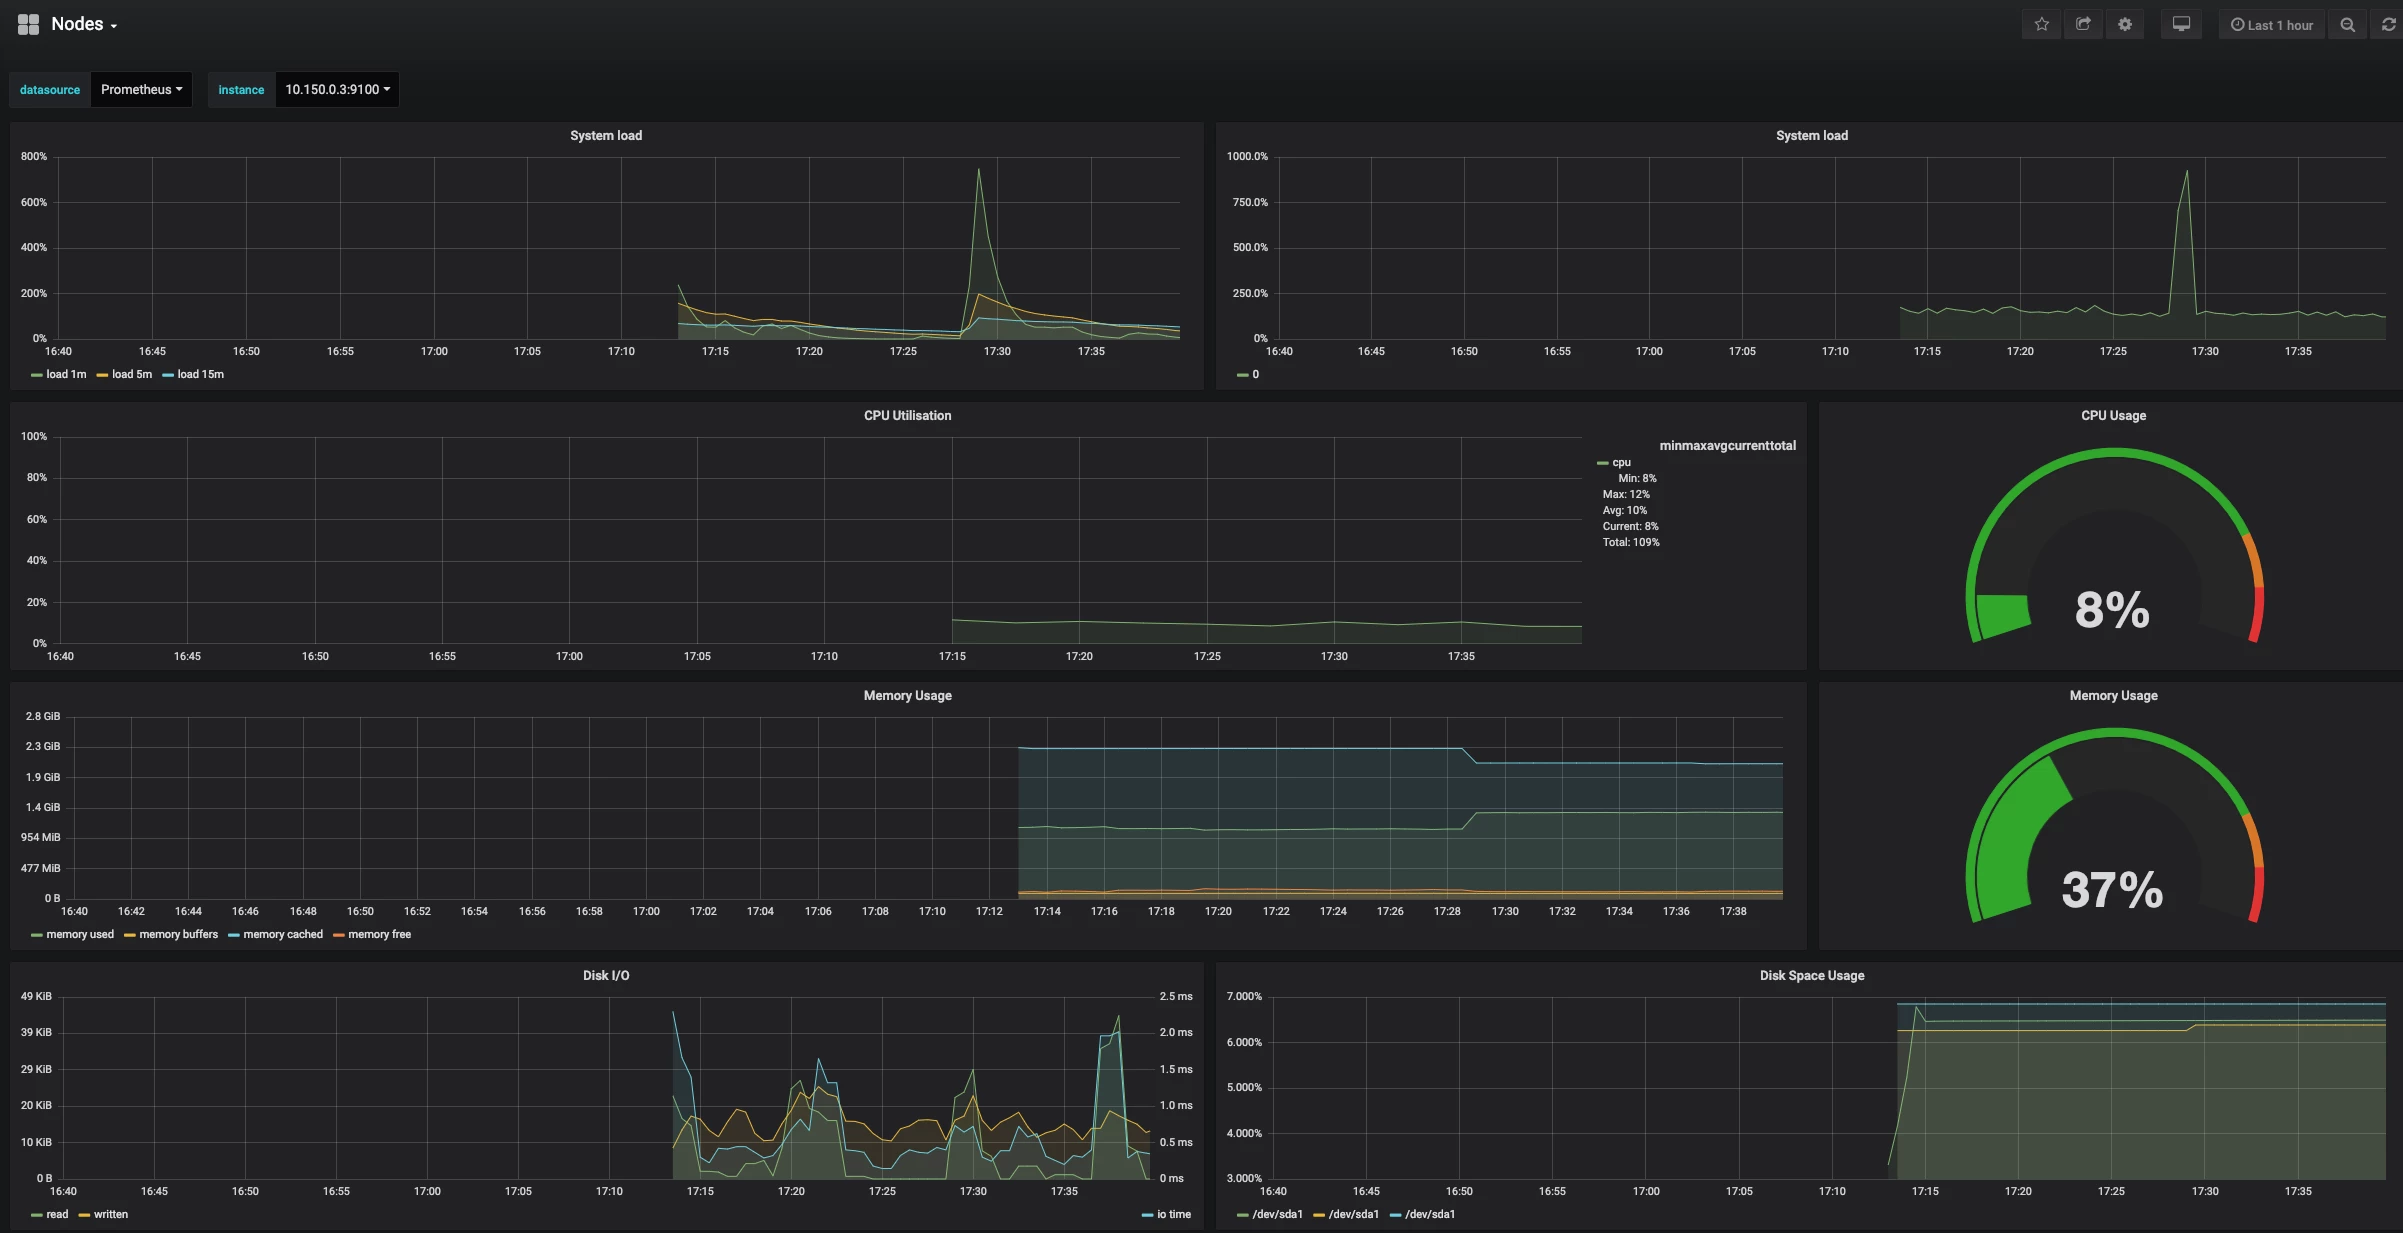
Task: Click the Grafana dashboards grid icon
Action: coord(28,24)
